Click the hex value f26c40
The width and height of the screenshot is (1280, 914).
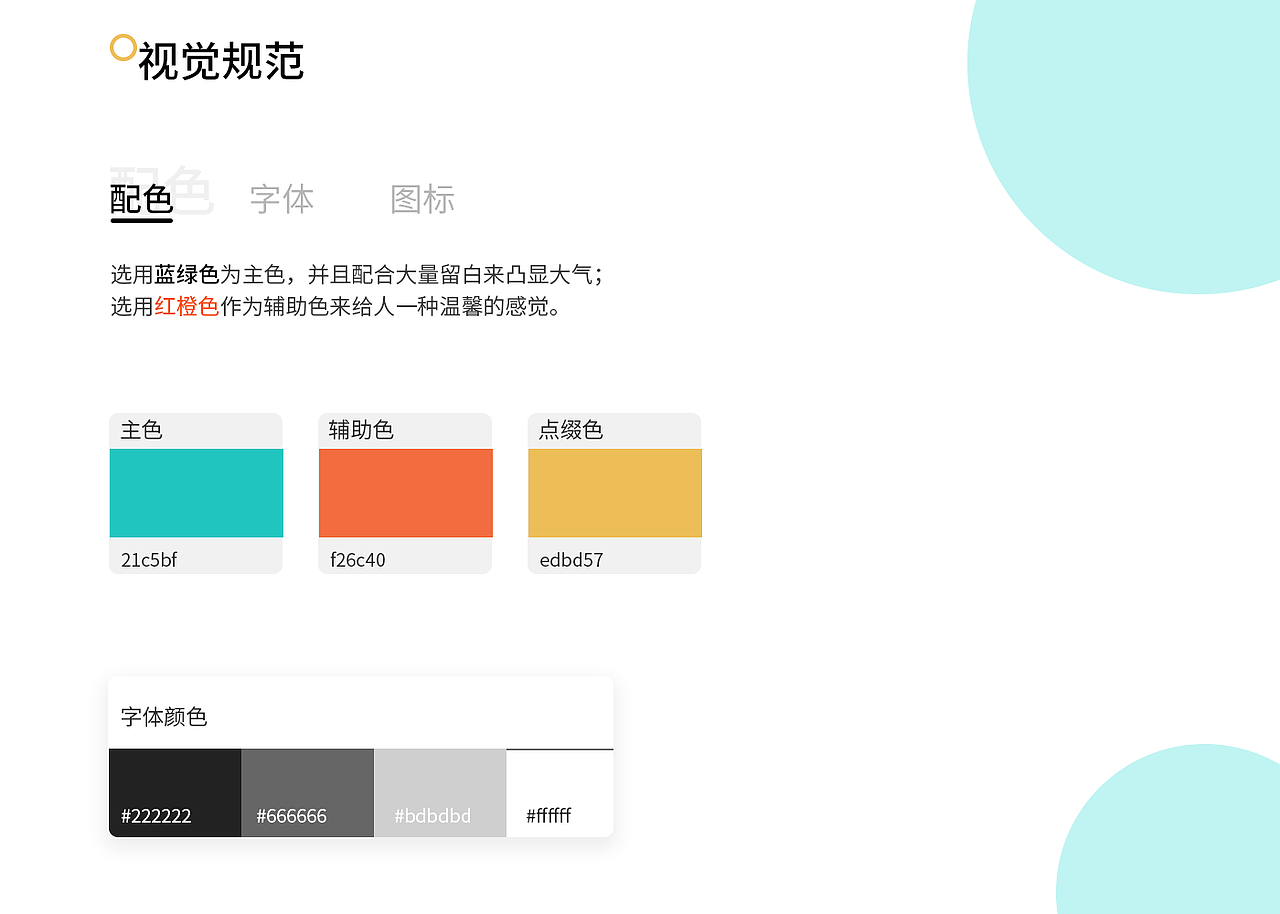click(x=358, y=560)
